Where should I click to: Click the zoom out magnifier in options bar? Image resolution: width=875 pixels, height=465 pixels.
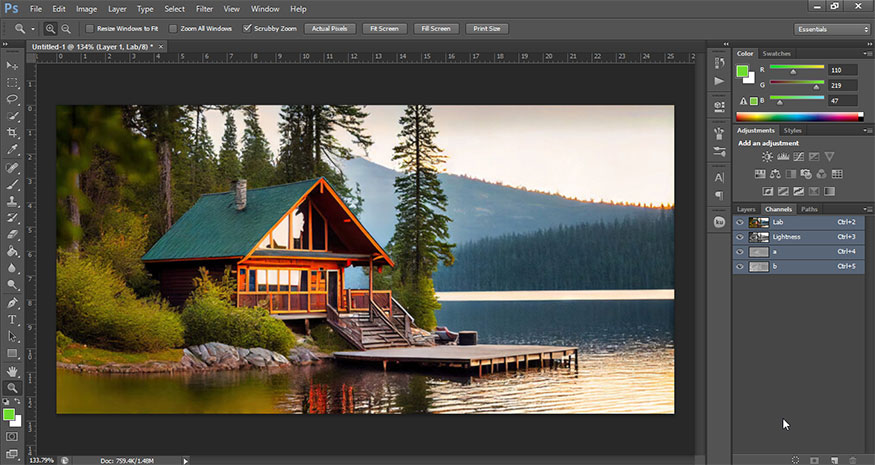pyautogui.click(x=66, y=29)
